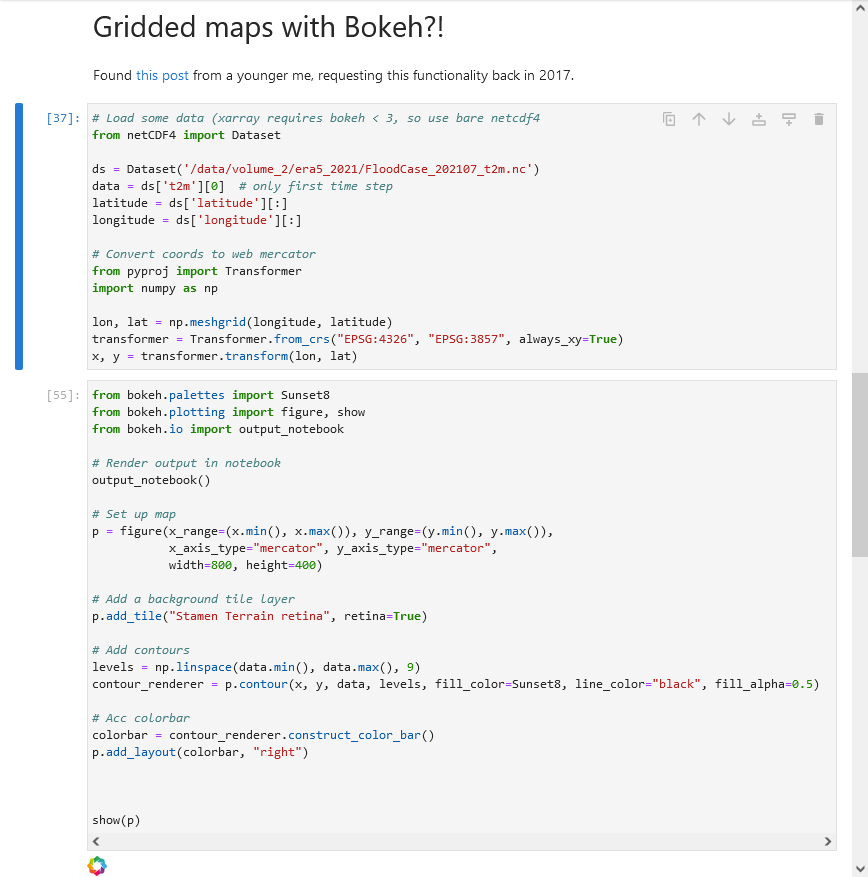Move the selected cell up
Viewport: 868px width, 877px height.
click(698, 118)
